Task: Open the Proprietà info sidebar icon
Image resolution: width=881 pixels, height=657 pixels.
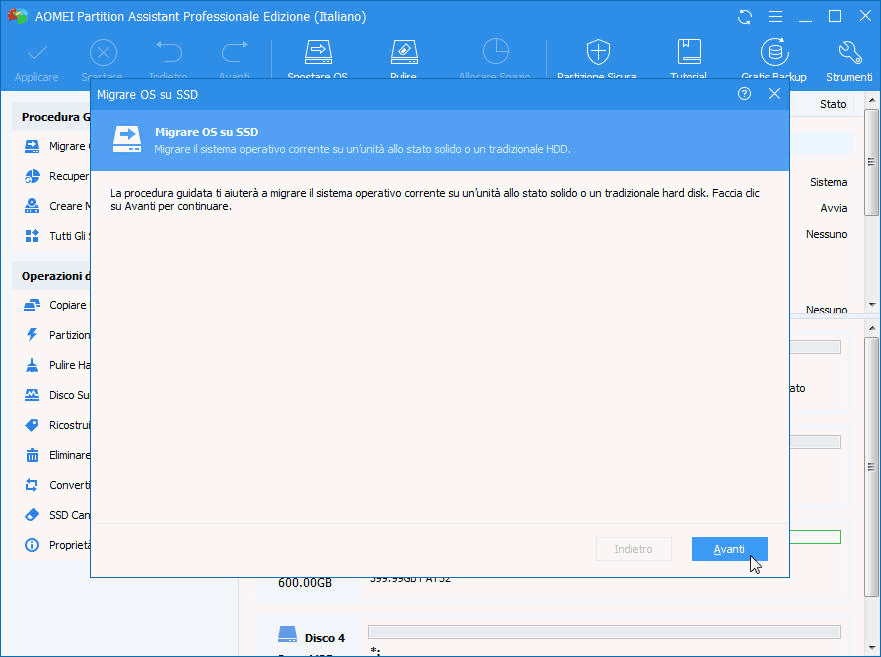Action: pos(32,545)
